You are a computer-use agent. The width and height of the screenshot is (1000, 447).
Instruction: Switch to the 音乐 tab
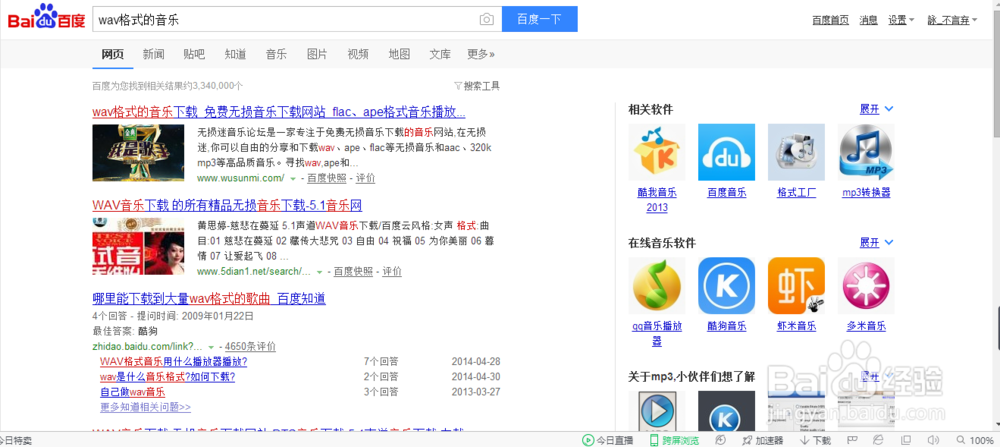276,54
